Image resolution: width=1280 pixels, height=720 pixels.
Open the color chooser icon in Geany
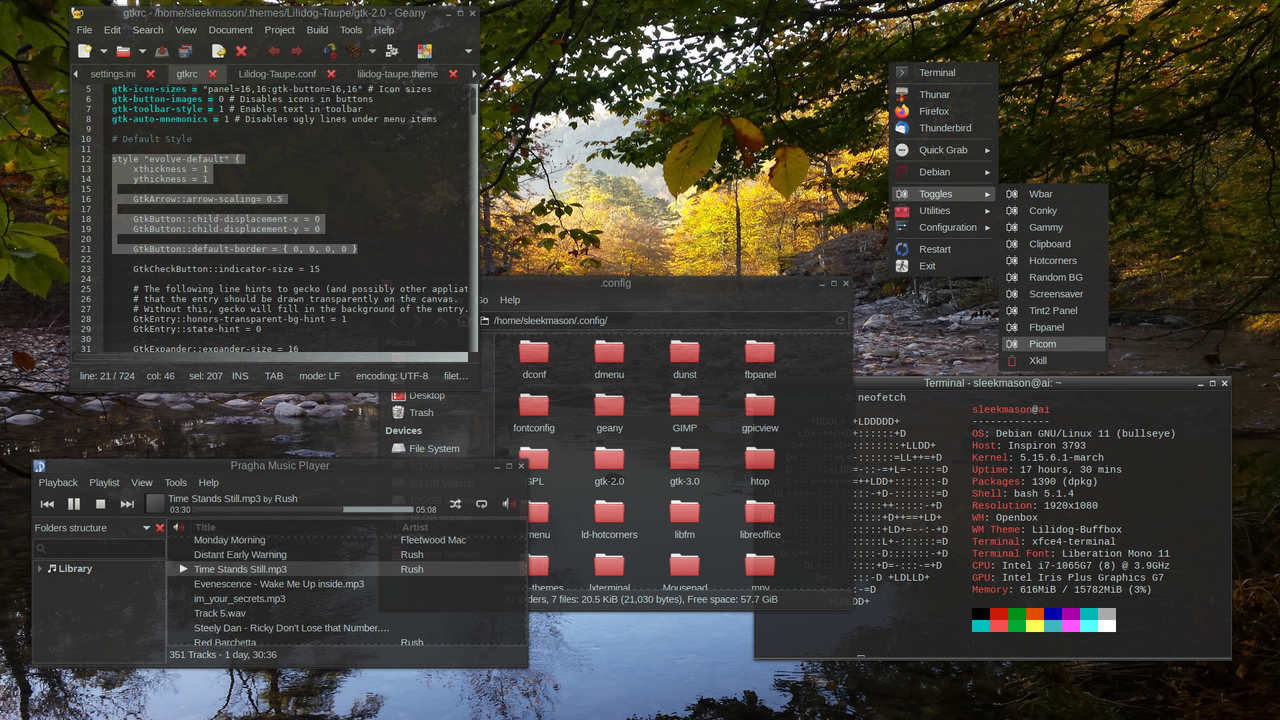[x=424, y=51]
